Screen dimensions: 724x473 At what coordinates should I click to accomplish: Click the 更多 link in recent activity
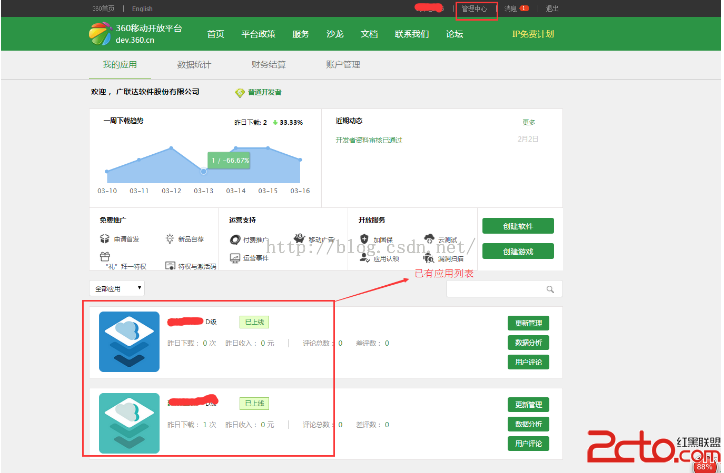(x=529, y=122)
